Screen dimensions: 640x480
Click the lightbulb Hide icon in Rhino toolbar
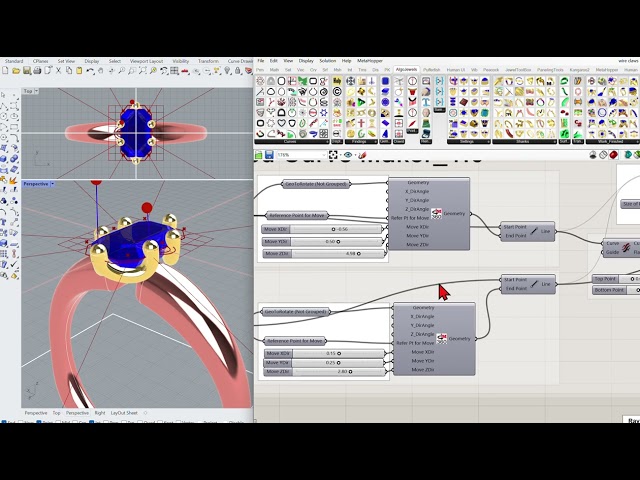pos(227,71)
